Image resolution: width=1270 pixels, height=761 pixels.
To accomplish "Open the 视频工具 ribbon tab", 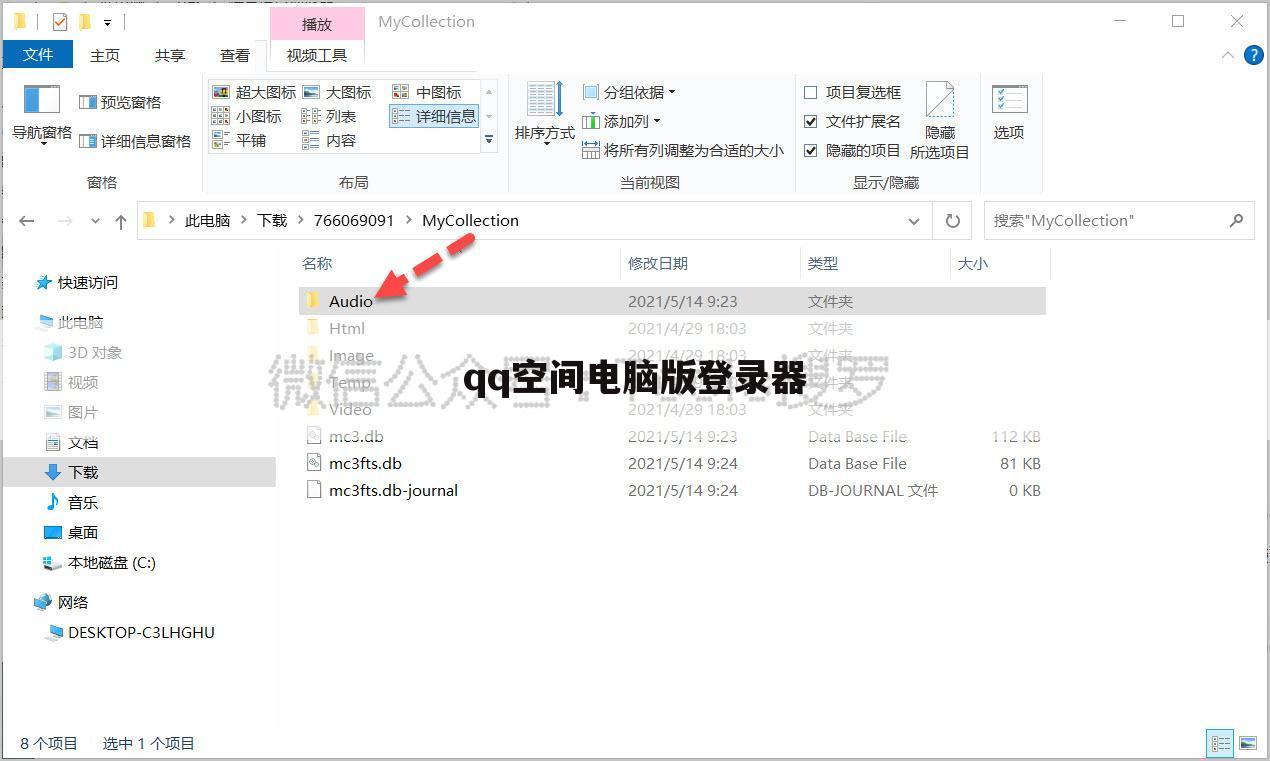I will [x=317, y=55].
